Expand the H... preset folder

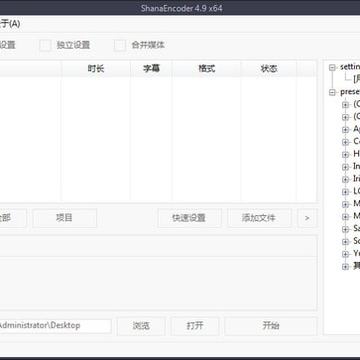(345, 154)
